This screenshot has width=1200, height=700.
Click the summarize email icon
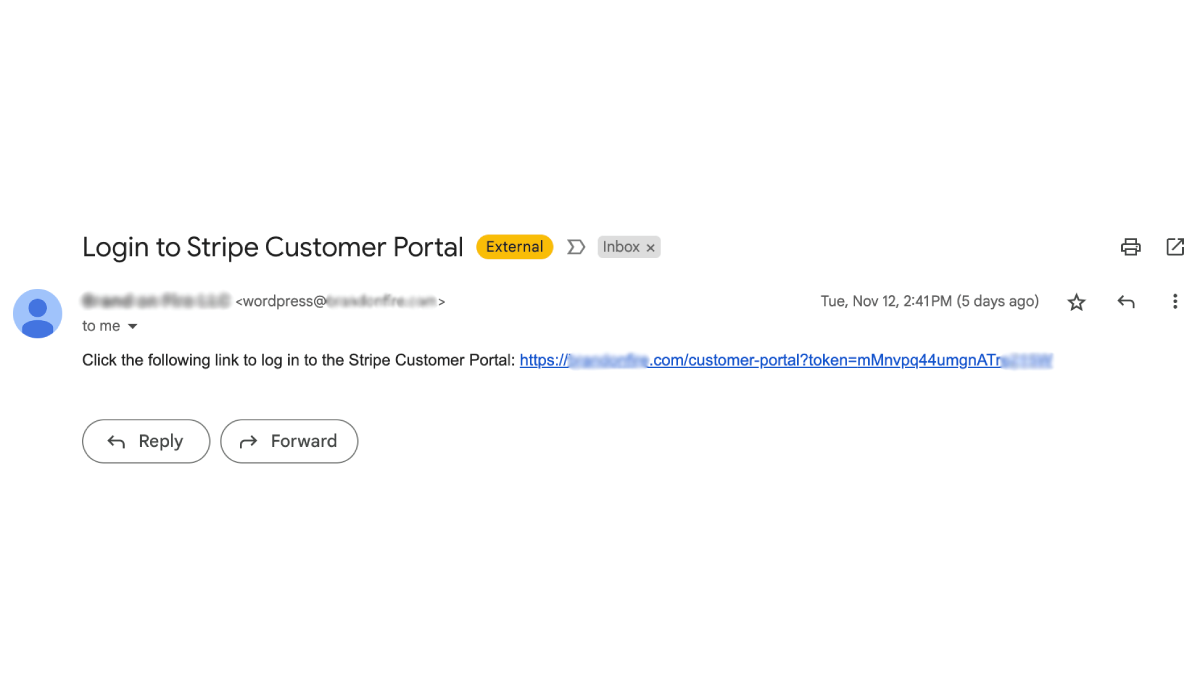576,246
